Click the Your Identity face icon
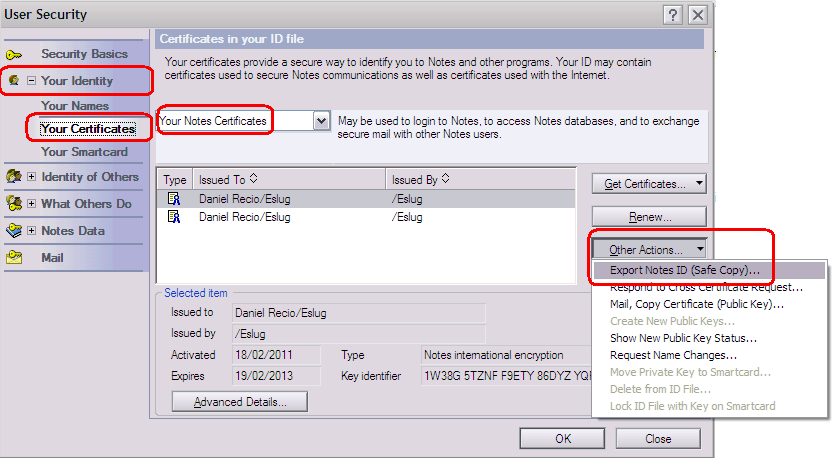832x458 pixels. [x=14, y=80]
